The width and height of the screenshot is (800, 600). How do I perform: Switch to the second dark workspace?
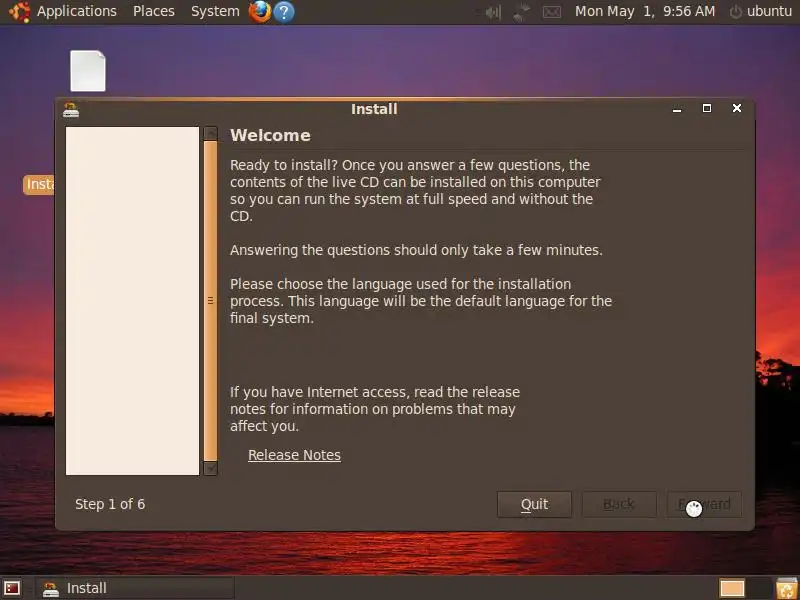point(758,588)
